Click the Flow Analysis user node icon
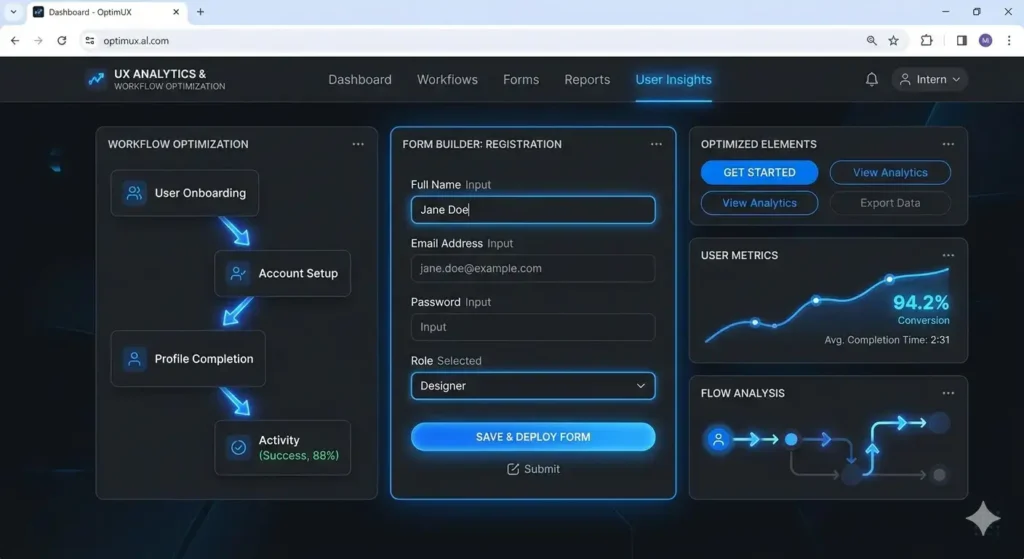This screenshot has height=559, width=1024. pos(718,439)
